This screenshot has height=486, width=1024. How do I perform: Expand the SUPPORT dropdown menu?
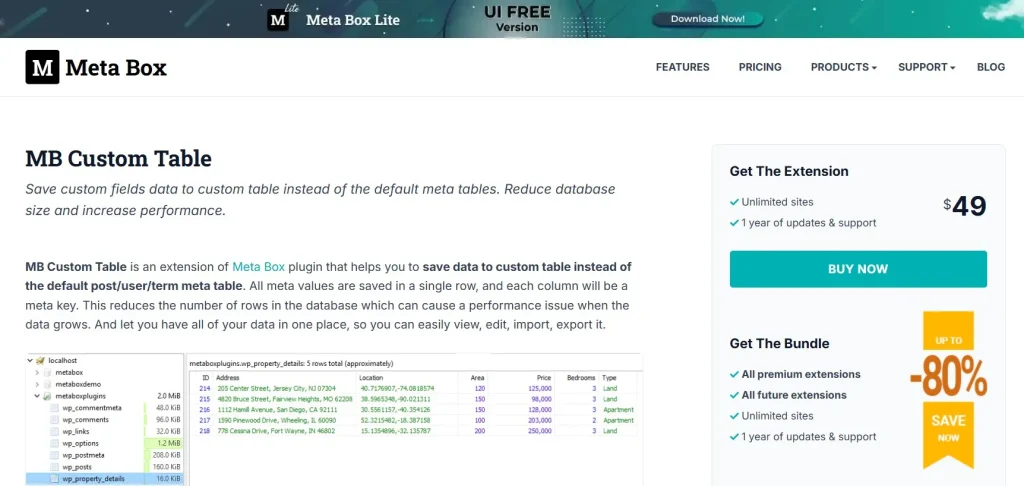pyautogui.click(x=926, y=67)
